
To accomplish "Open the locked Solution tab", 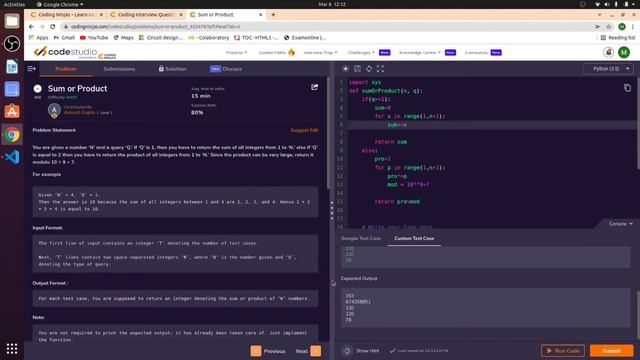I will tap(173, 69).
